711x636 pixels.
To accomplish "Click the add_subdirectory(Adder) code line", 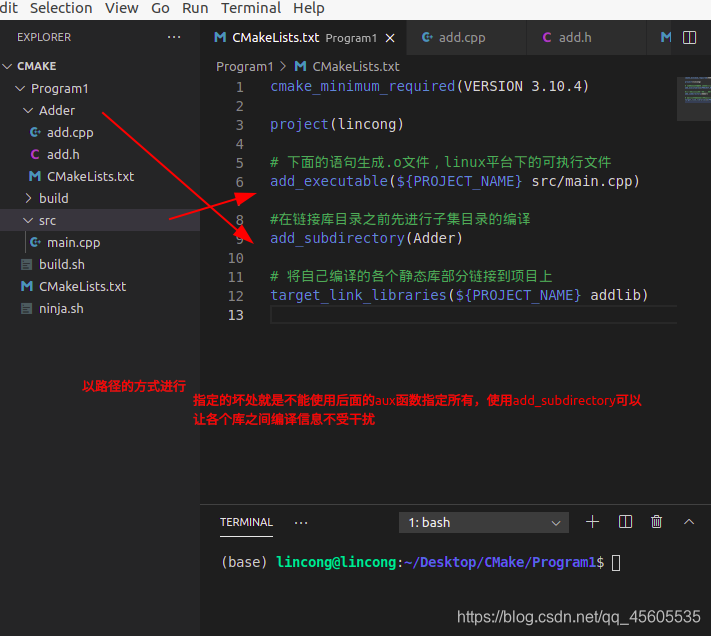I will (366, 238).
